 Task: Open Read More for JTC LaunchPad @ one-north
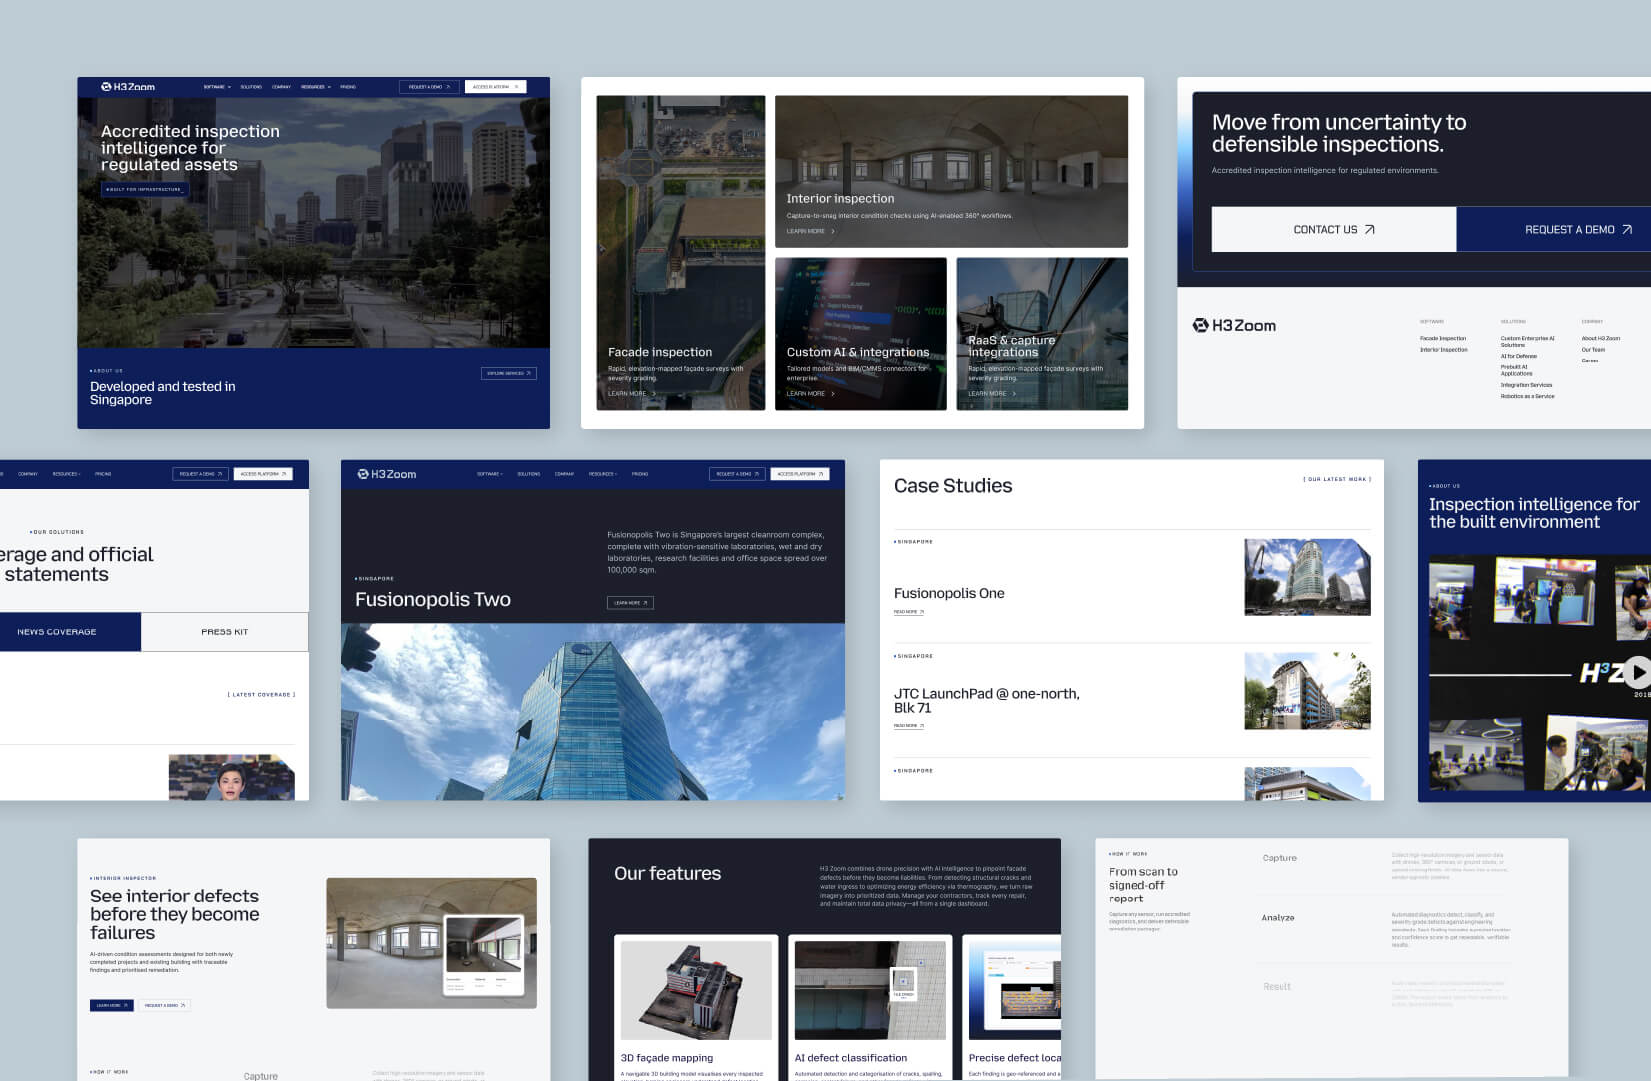pos(909,726)
